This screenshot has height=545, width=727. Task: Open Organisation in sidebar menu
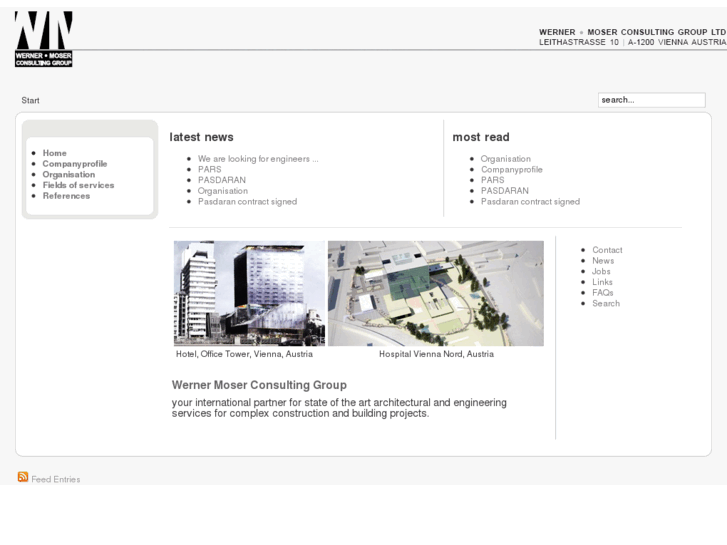[69, 174]
